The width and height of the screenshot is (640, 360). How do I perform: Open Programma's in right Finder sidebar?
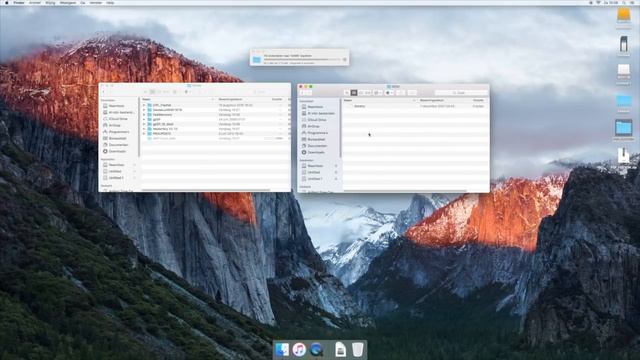(318, 133)
